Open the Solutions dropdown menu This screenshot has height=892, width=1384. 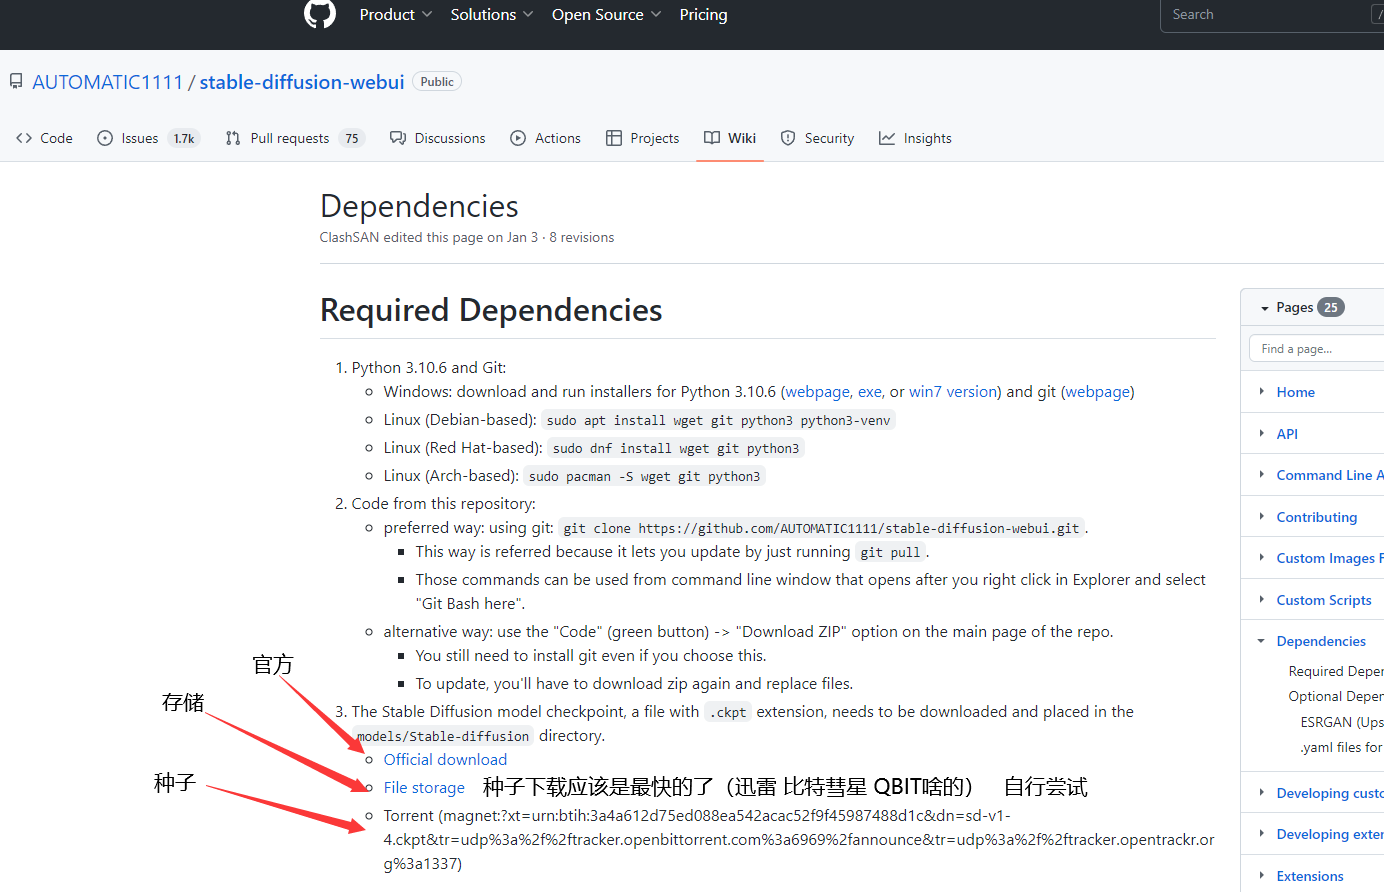(x=491, y=15)
